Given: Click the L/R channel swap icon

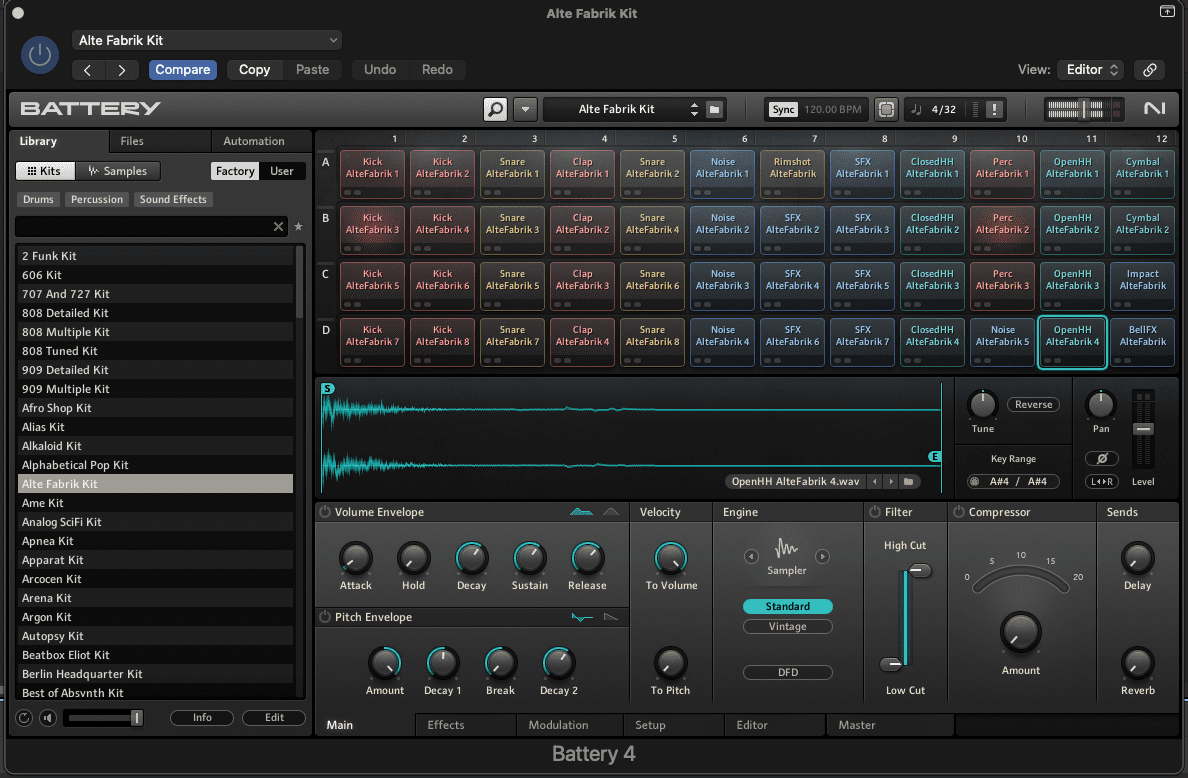Looking at the screenshot, I should [1102, 481].
